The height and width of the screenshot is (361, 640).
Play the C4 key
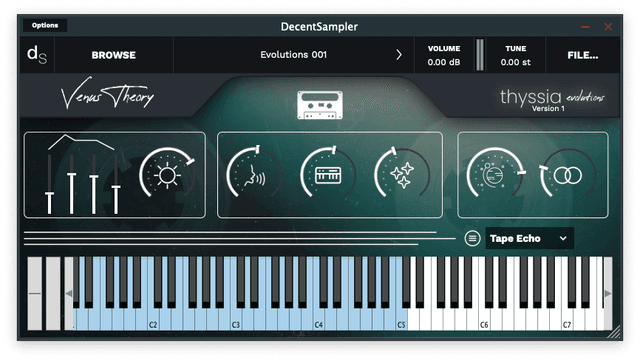(319, 319)
